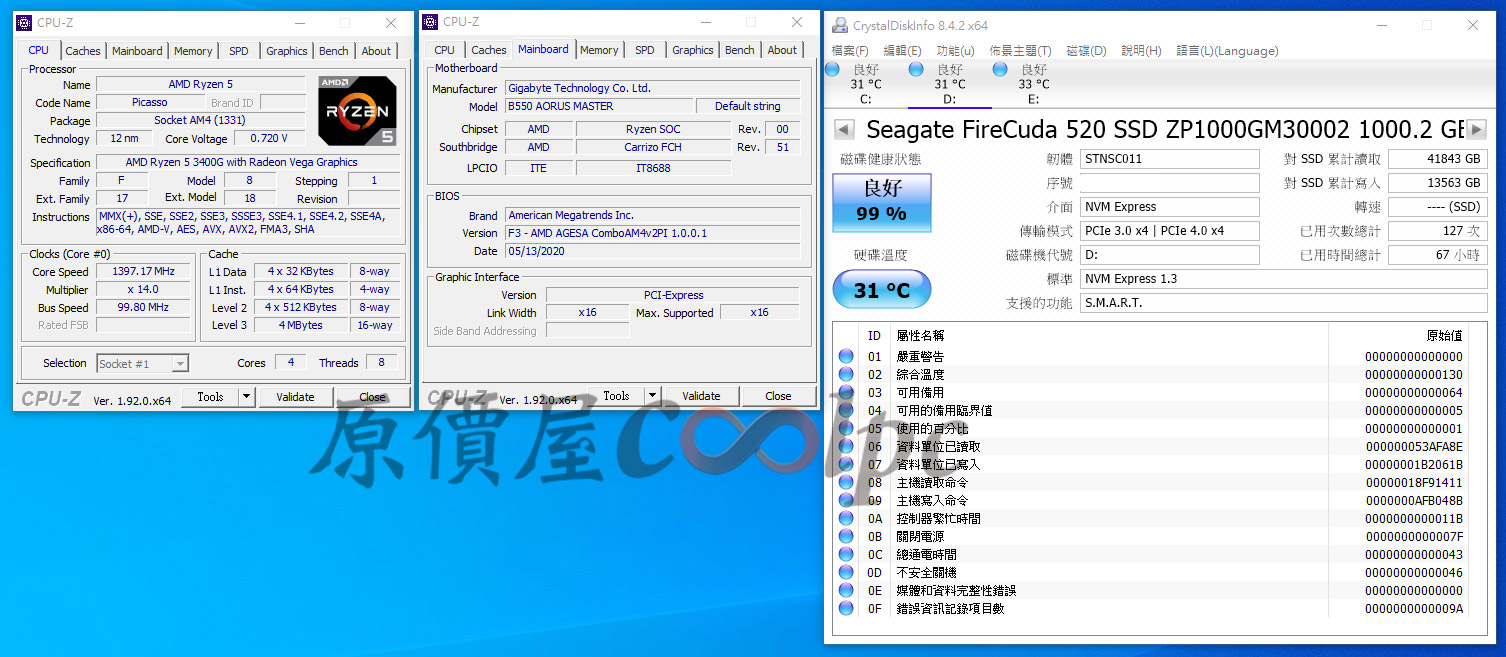Switch to Graphics tab in Mainboard window

tap(693, 50)
